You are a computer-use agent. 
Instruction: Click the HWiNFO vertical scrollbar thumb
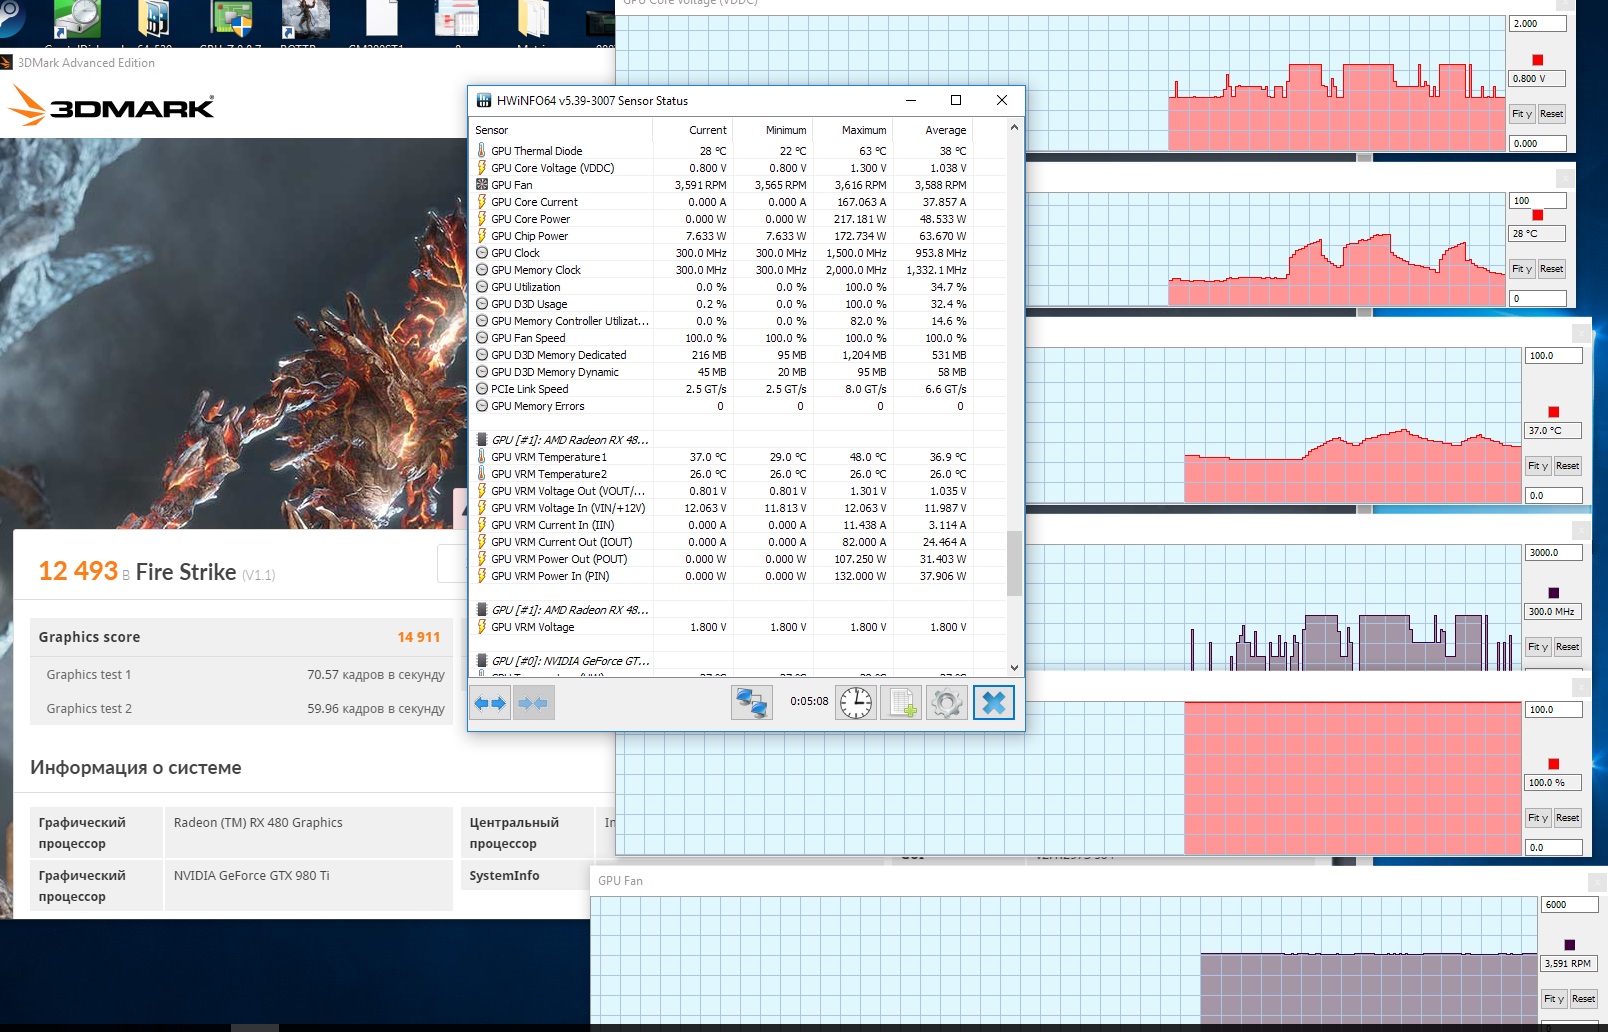click(1014, 563)
